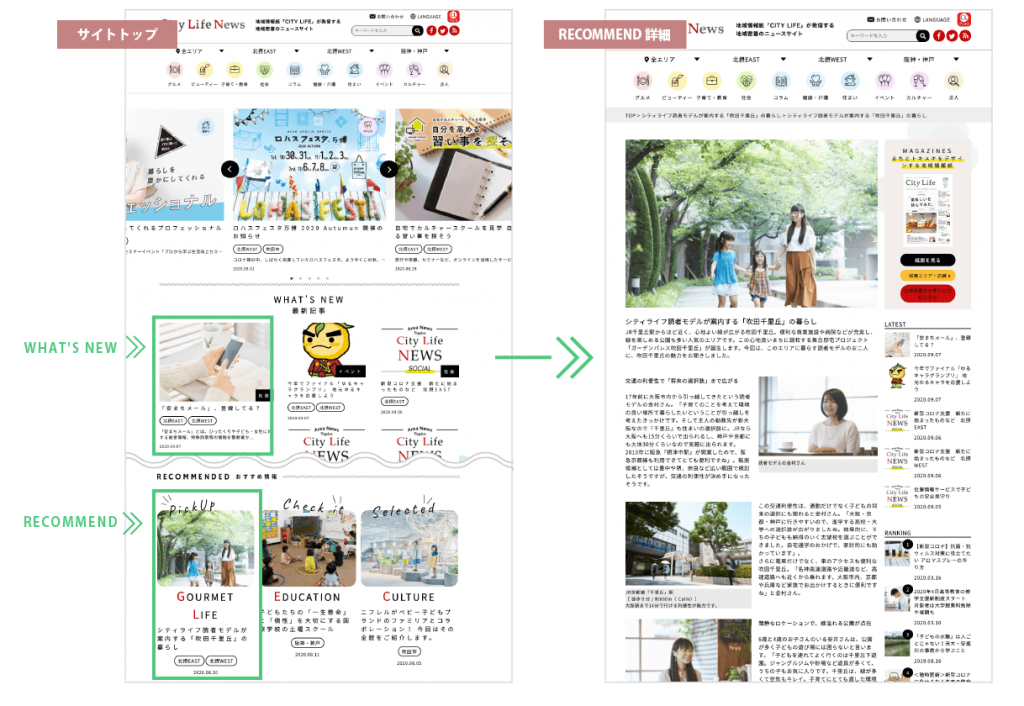Click the red City Life app icon on the detail page
Viewport: 1024px width, 706px height.
(964, 19)
